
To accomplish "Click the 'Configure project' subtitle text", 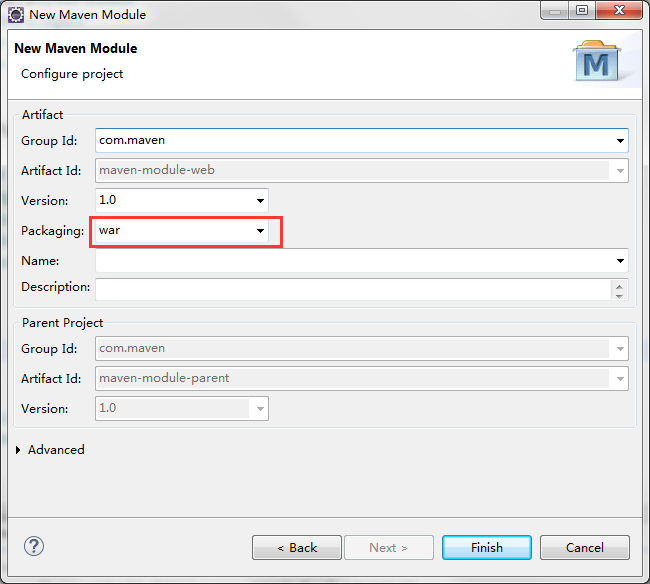I will [x=72, y=74].
